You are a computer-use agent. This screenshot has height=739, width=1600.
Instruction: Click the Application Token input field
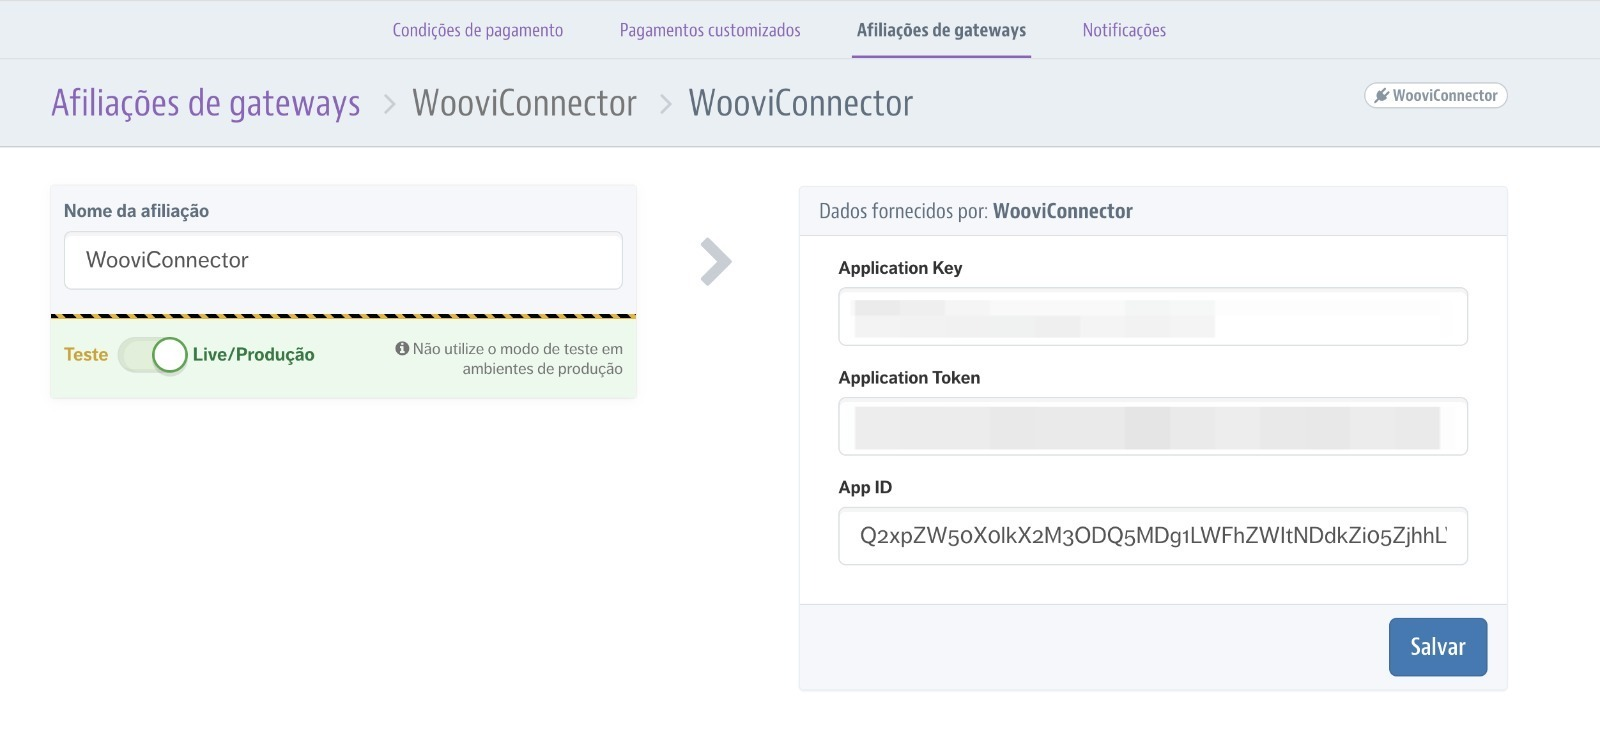coord(1153,427)
